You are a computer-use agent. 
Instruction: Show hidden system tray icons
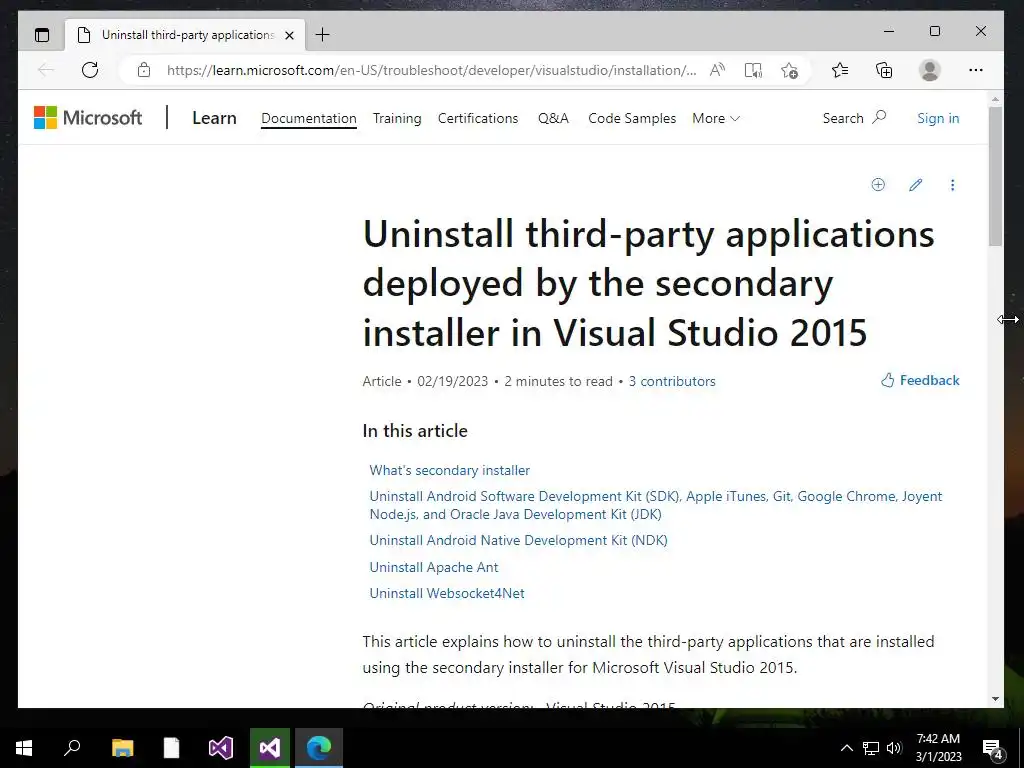coord(846,748)
